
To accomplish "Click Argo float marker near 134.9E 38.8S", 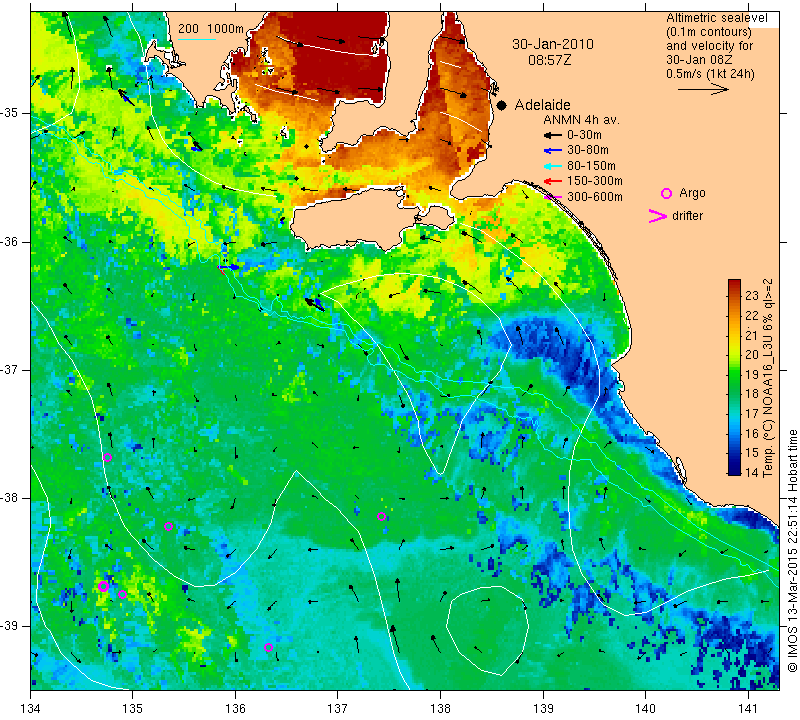I will pyautogui.click(x=122, y=594).
